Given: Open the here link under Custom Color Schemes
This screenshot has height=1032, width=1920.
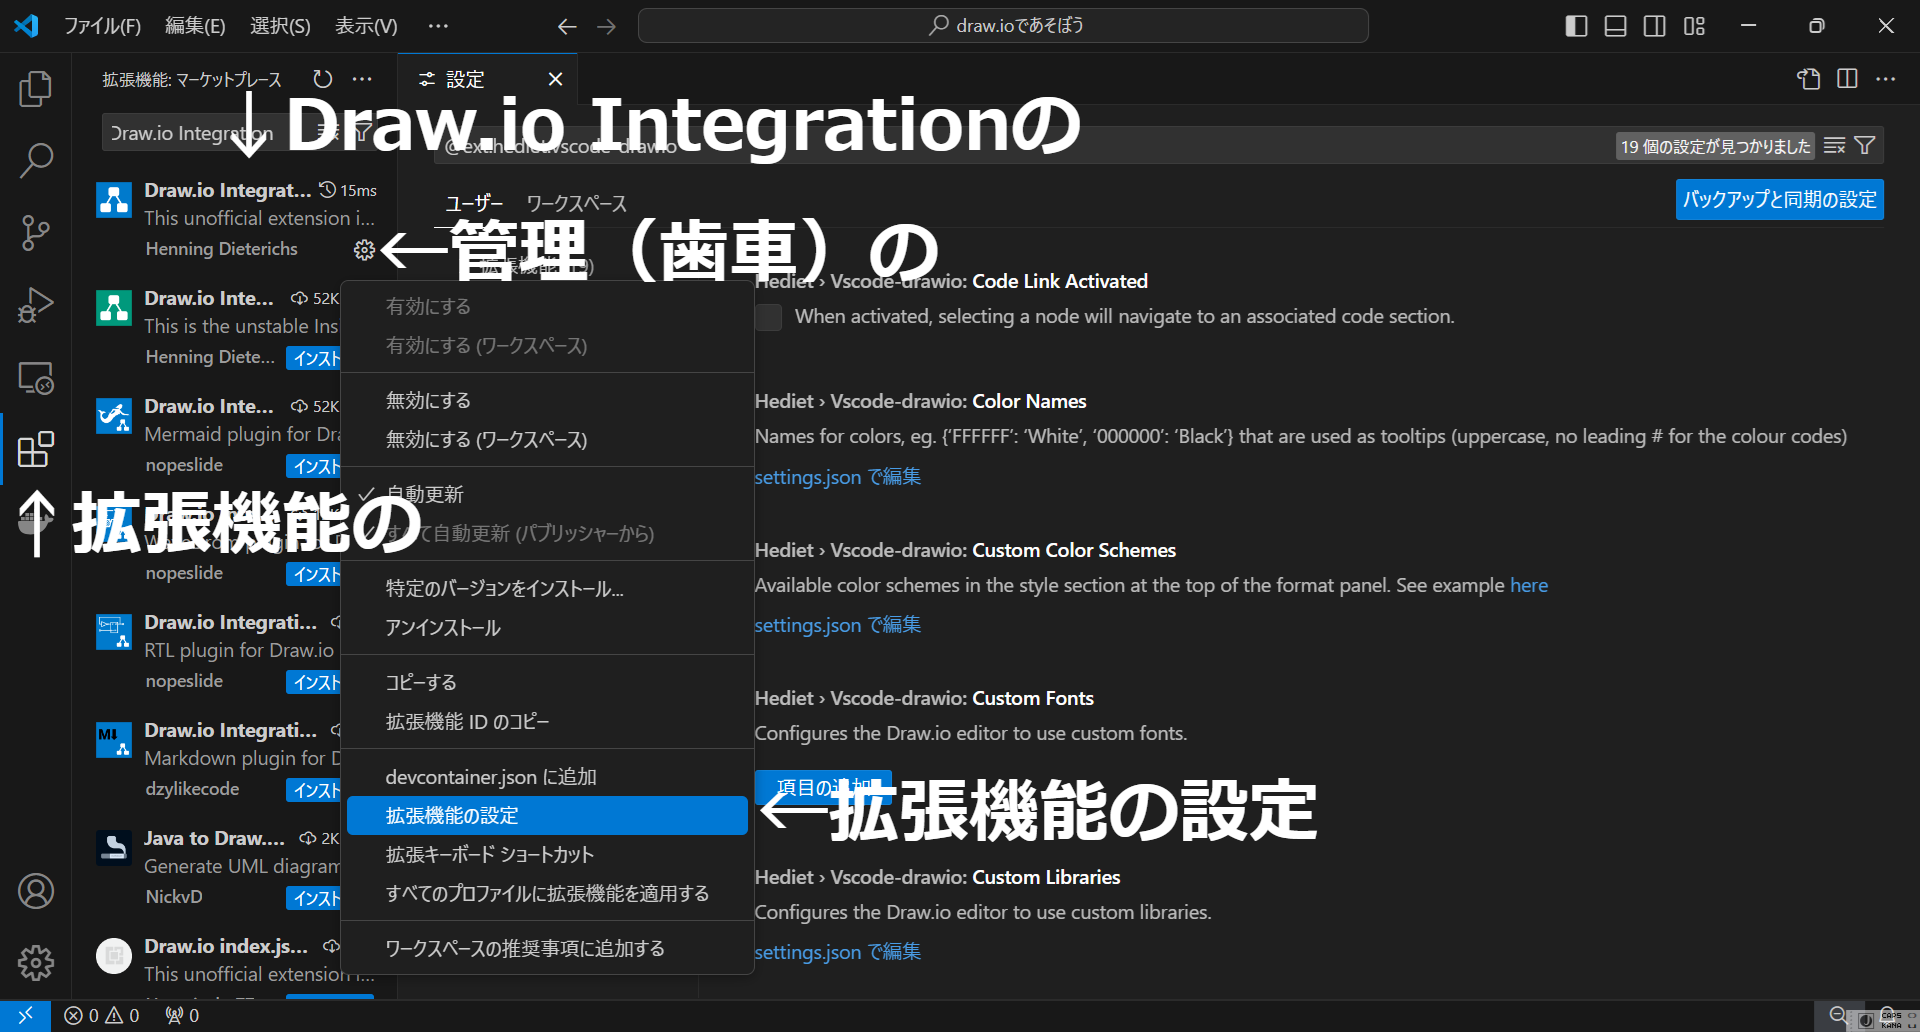Looking at the screenshot, I should 1529,585.
